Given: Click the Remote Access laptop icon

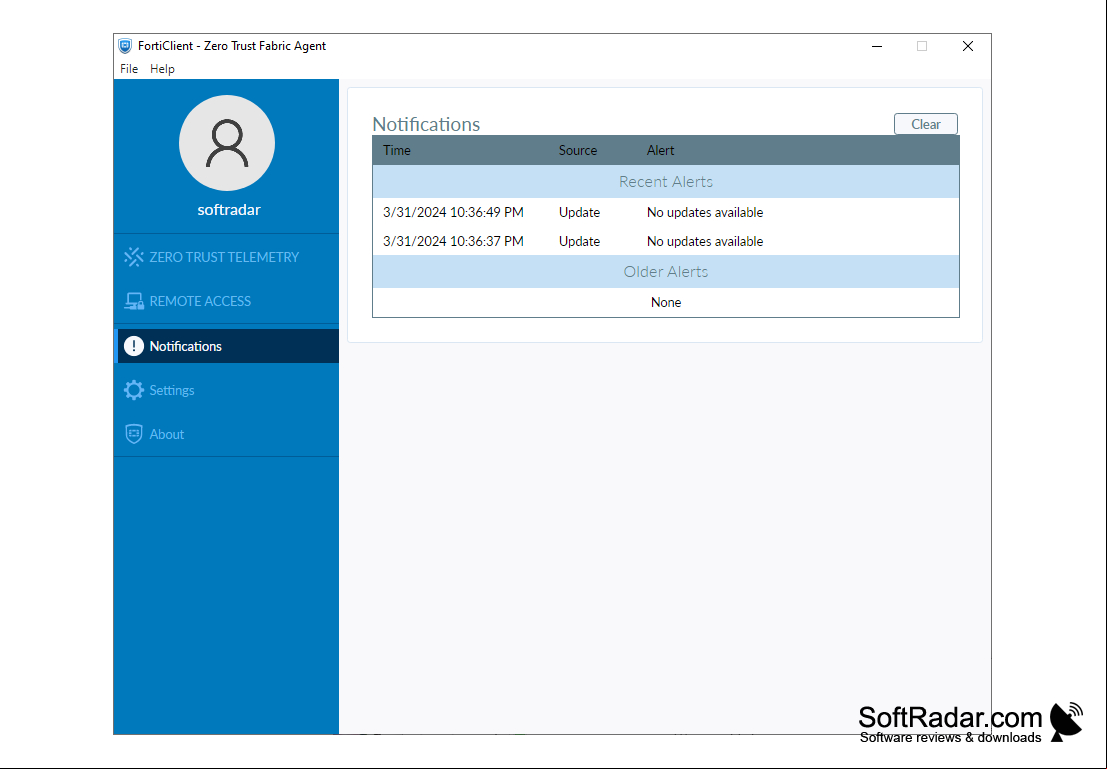Looking at the screenshot, I should [x=133, y=302].
